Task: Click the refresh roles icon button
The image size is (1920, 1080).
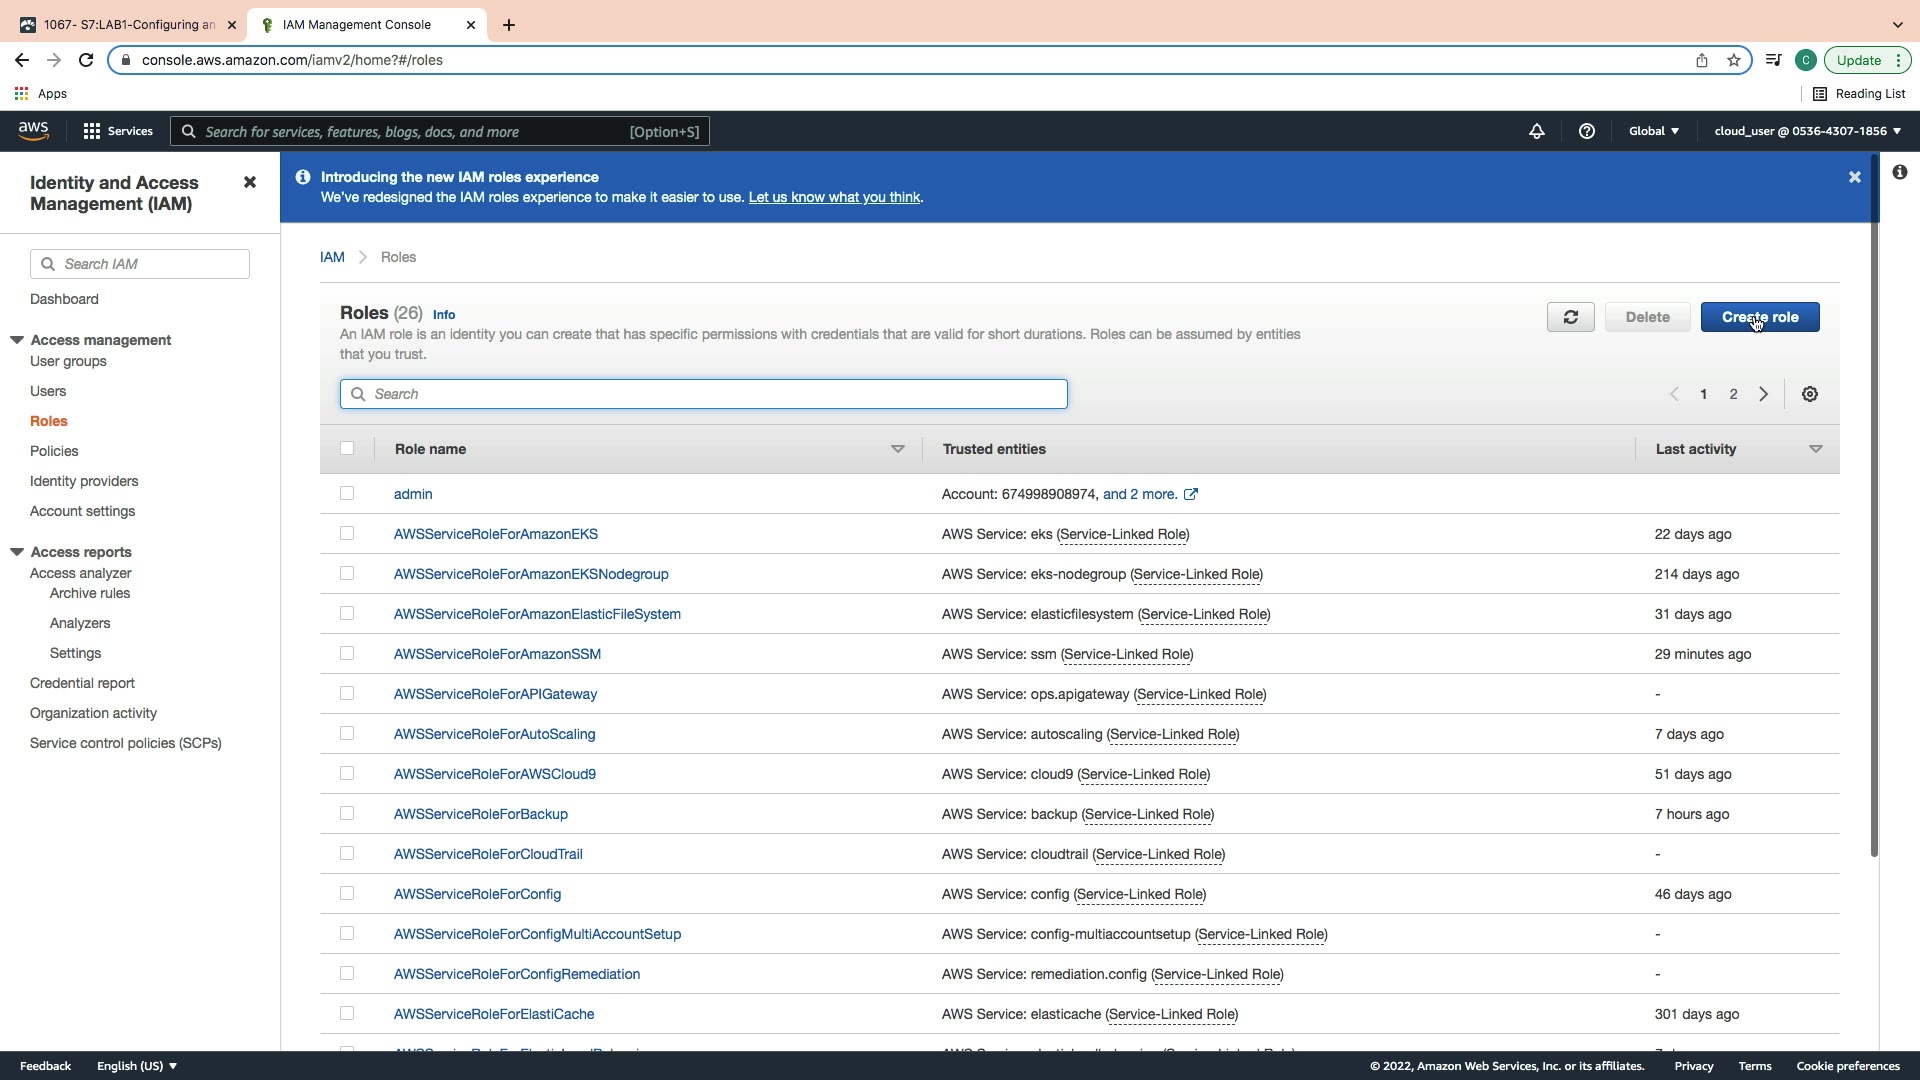Action: coord(1570,317)
